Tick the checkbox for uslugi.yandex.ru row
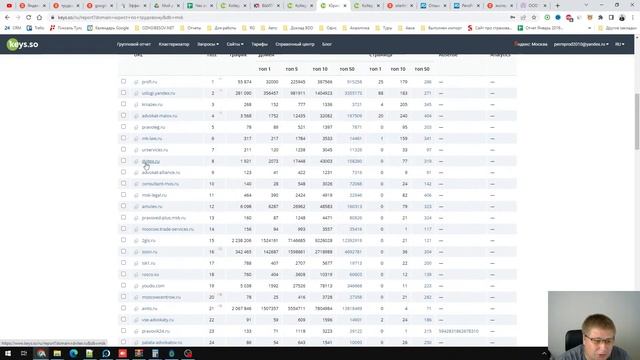This screenshot has width=640, height=360. [x=123, y=93]
